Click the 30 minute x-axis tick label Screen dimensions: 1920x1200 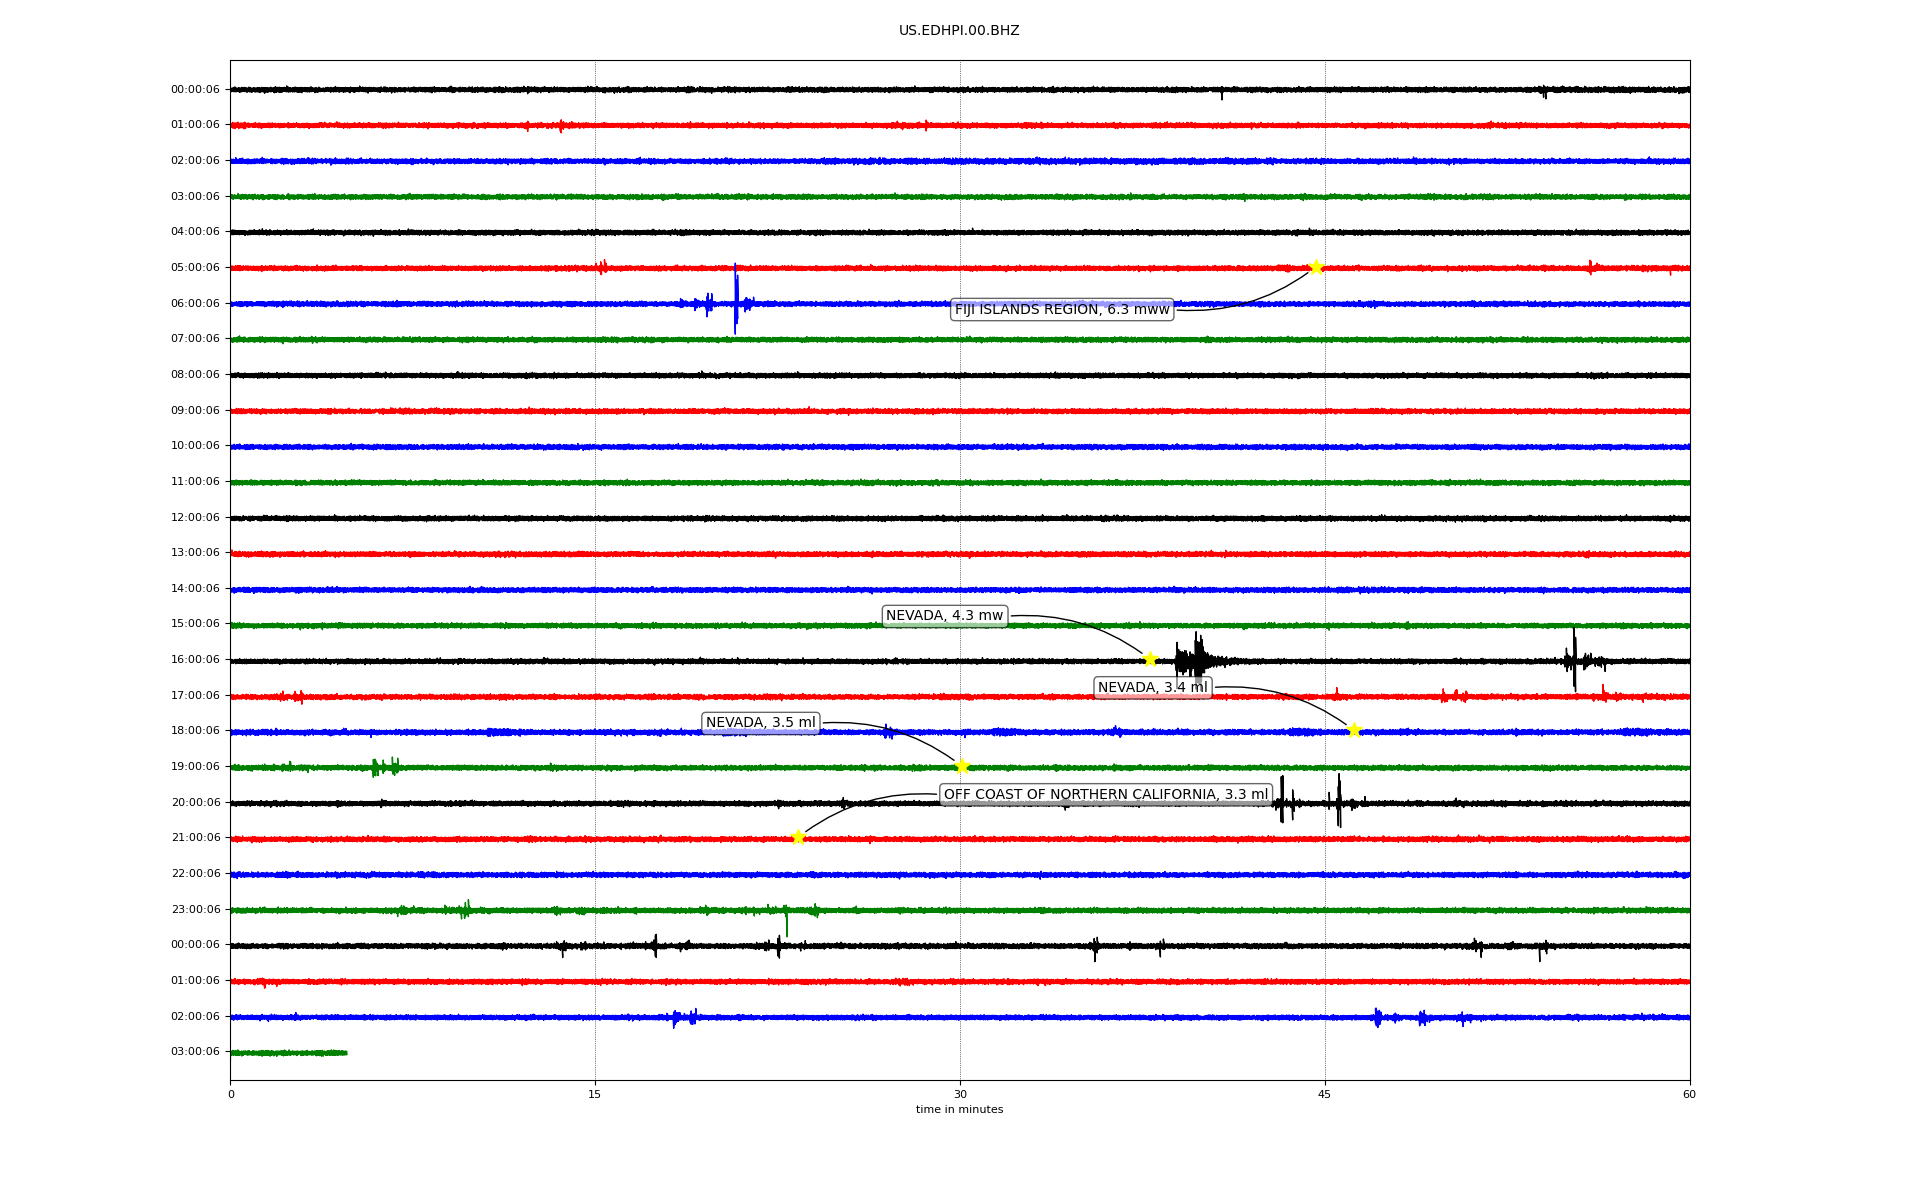[x=960, y=1094]
